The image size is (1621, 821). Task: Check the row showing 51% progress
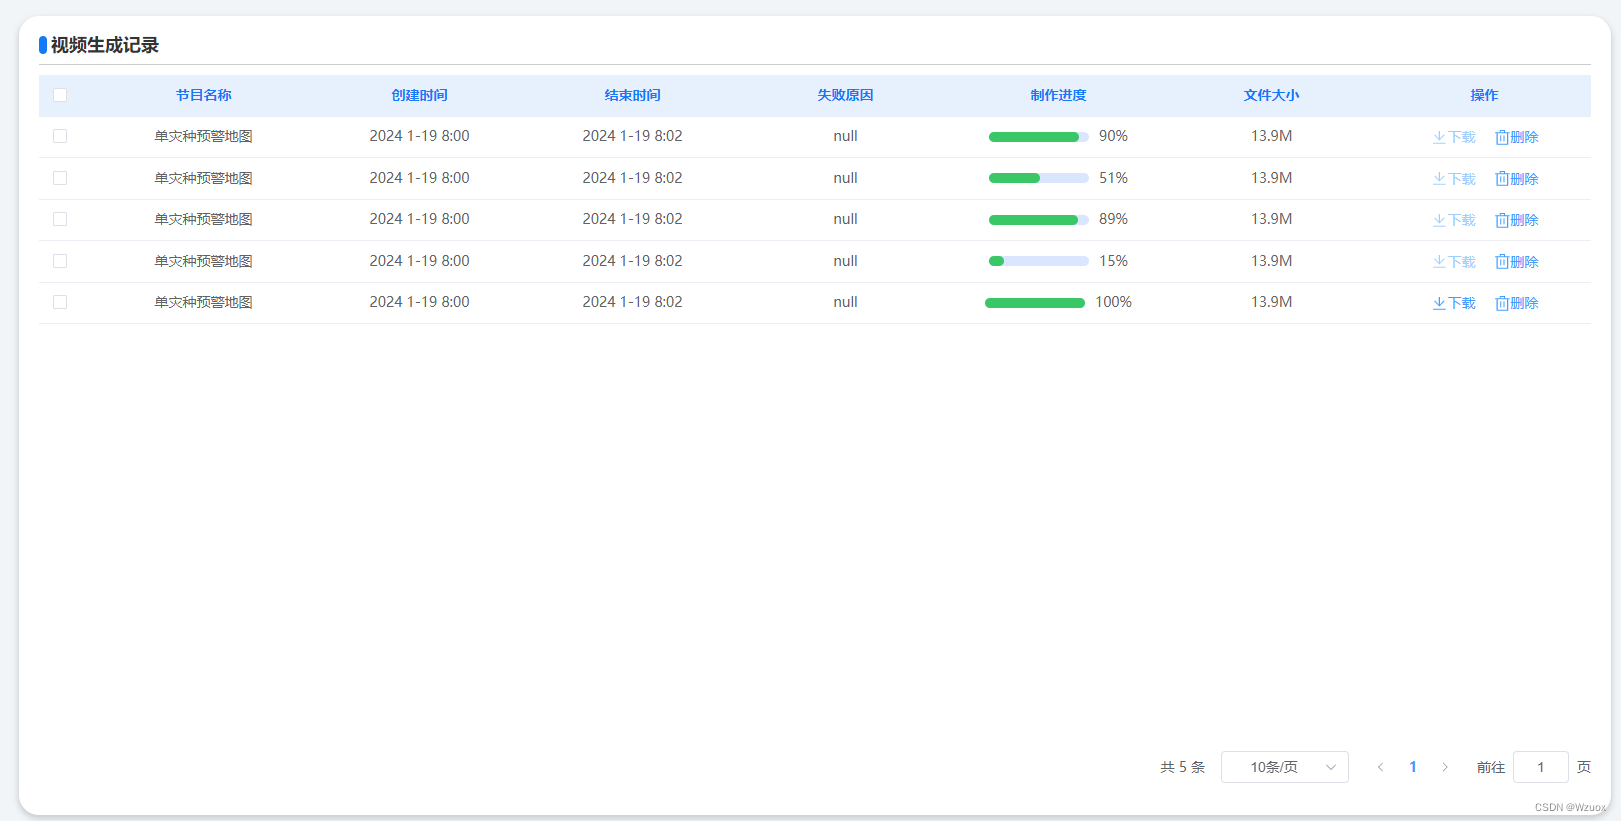pyautogui.click(x=60, y=178)
